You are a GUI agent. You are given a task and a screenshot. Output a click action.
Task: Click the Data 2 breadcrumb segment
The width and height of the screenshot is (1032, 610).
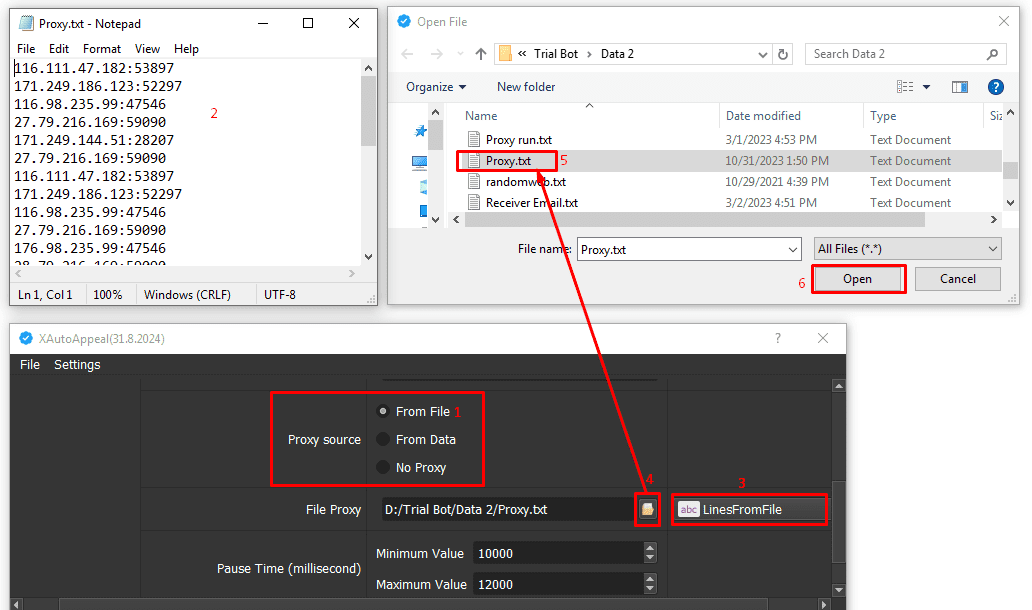[x=617, y=54]
